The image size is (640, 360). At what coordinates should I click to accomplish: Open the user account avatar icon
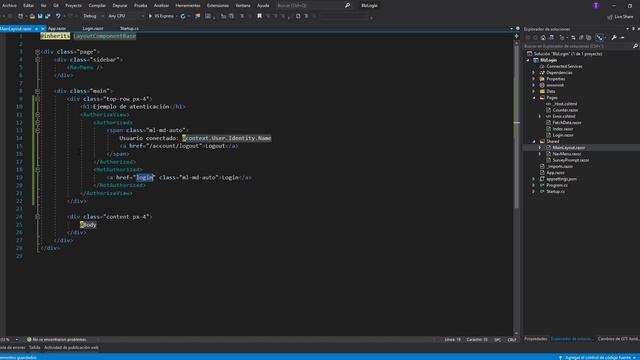[596, 6]
